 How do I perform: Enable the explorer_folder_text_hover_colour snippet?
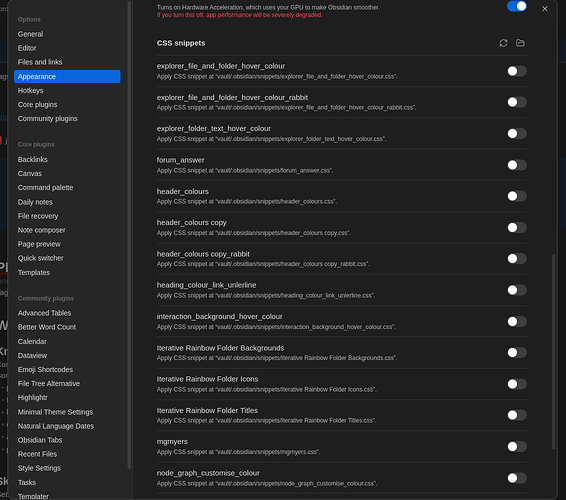[x=517, y=134]
